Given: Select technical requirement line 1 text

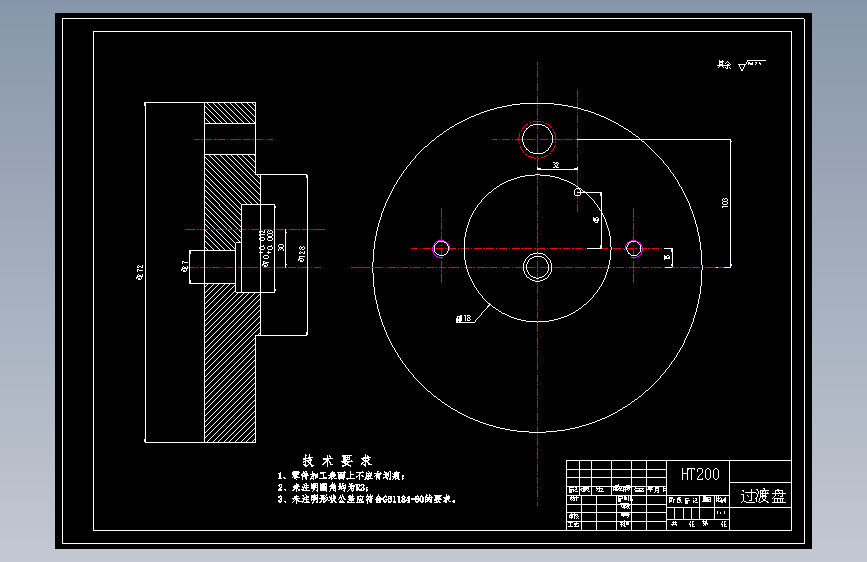Looking at the screenshot, I should [x=341, y=476].
